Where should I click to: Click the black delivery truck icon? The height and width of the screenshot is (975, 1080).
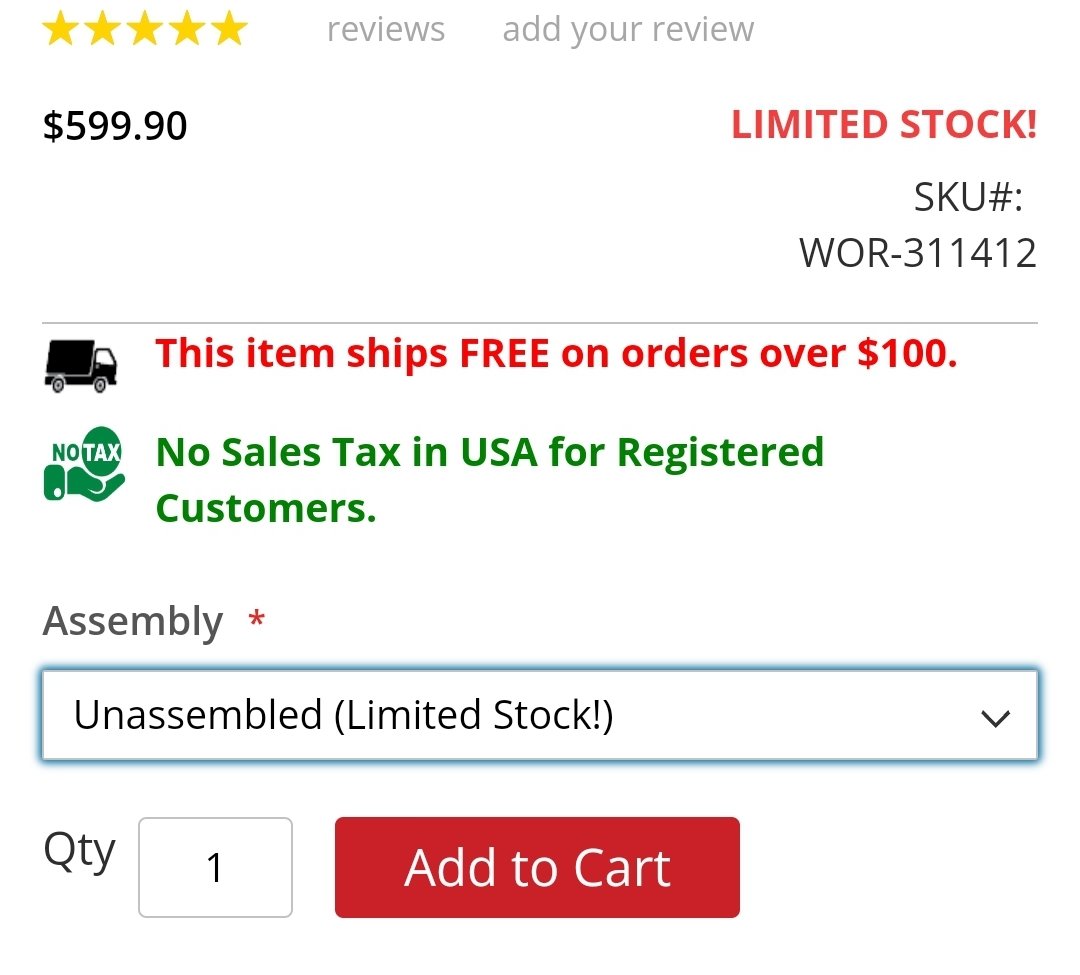pyautogui.click(x=81, y=366)
